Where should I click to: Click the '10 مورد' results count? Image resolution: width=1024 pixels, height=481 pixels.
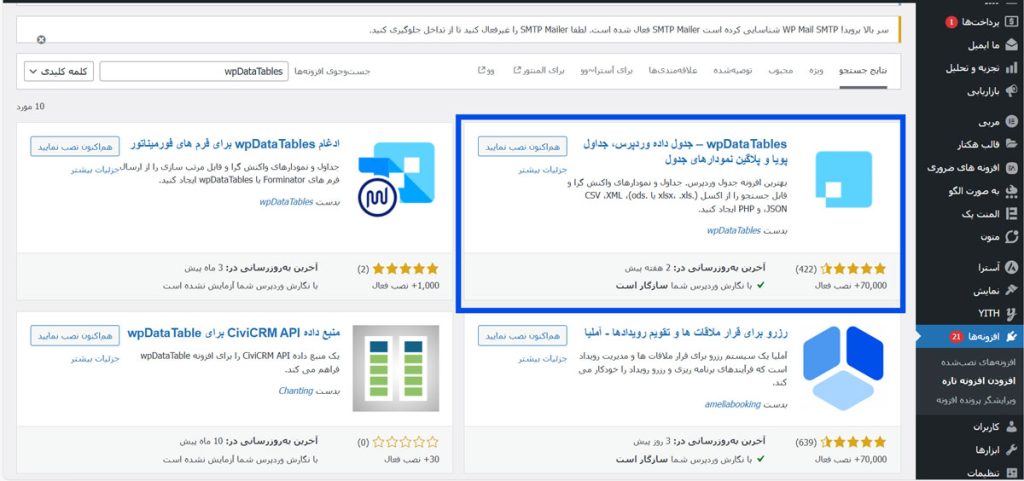[x=31, y=106]
